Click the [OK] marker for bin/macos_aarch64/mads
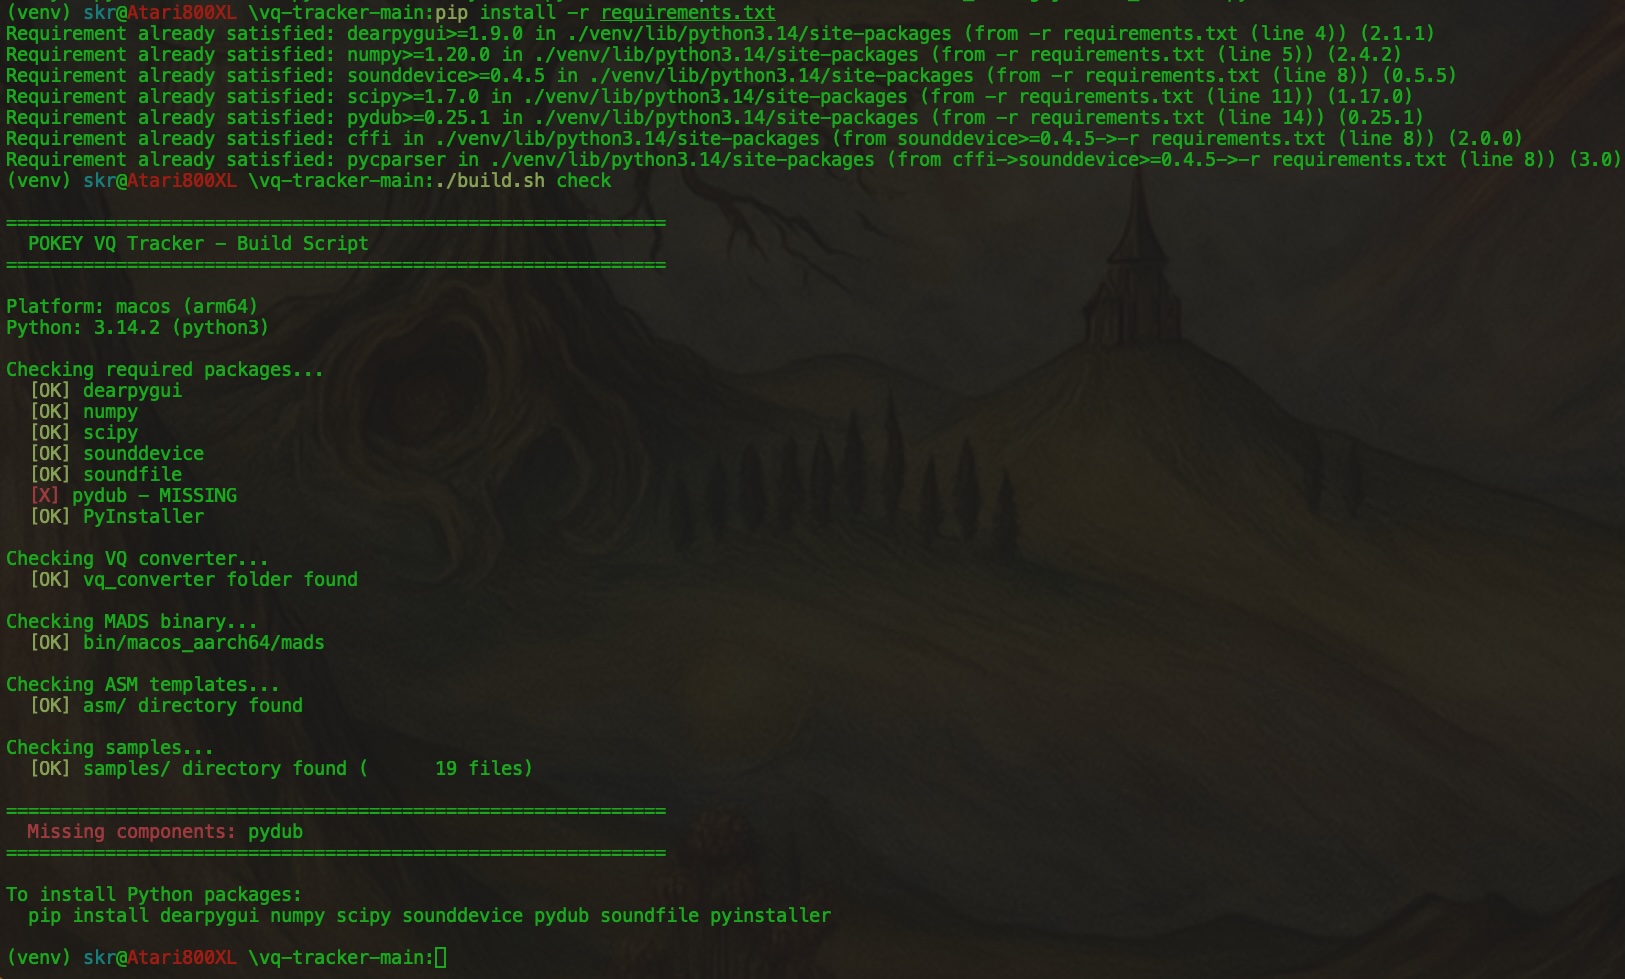 (x=50, y=643)
